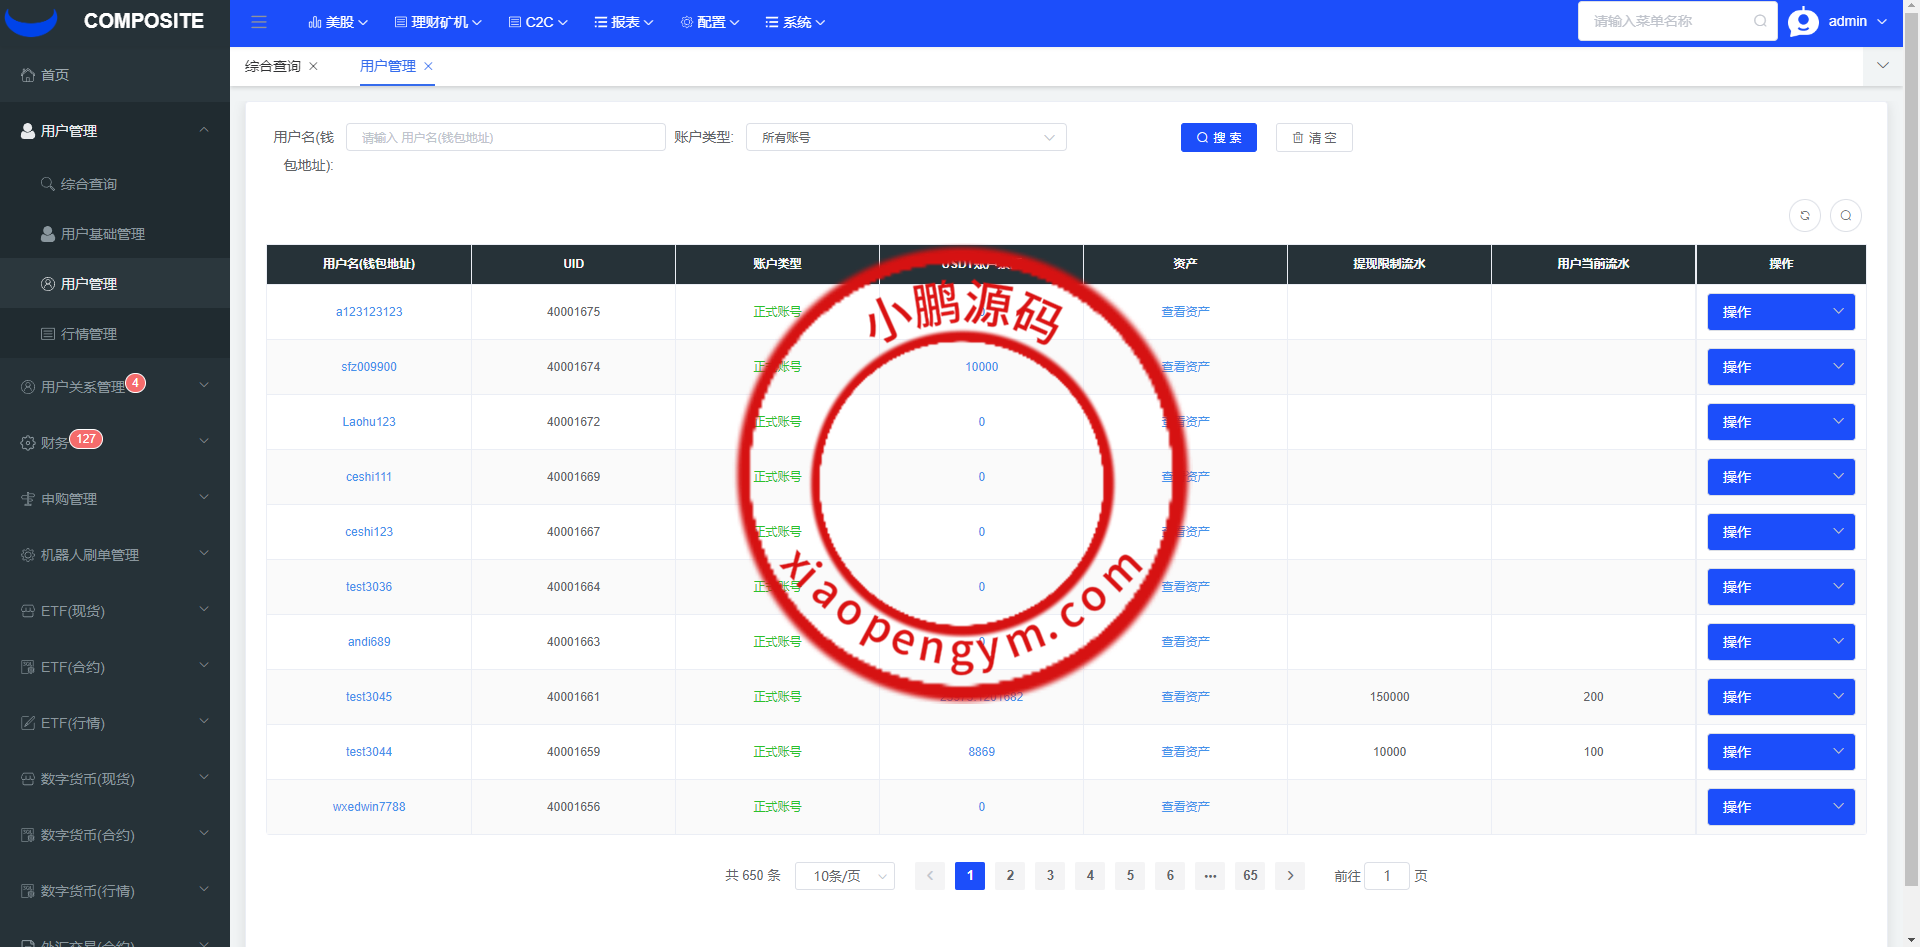
Task: Open the 首页 home sidebar item
Action: (x=55, y=75)
